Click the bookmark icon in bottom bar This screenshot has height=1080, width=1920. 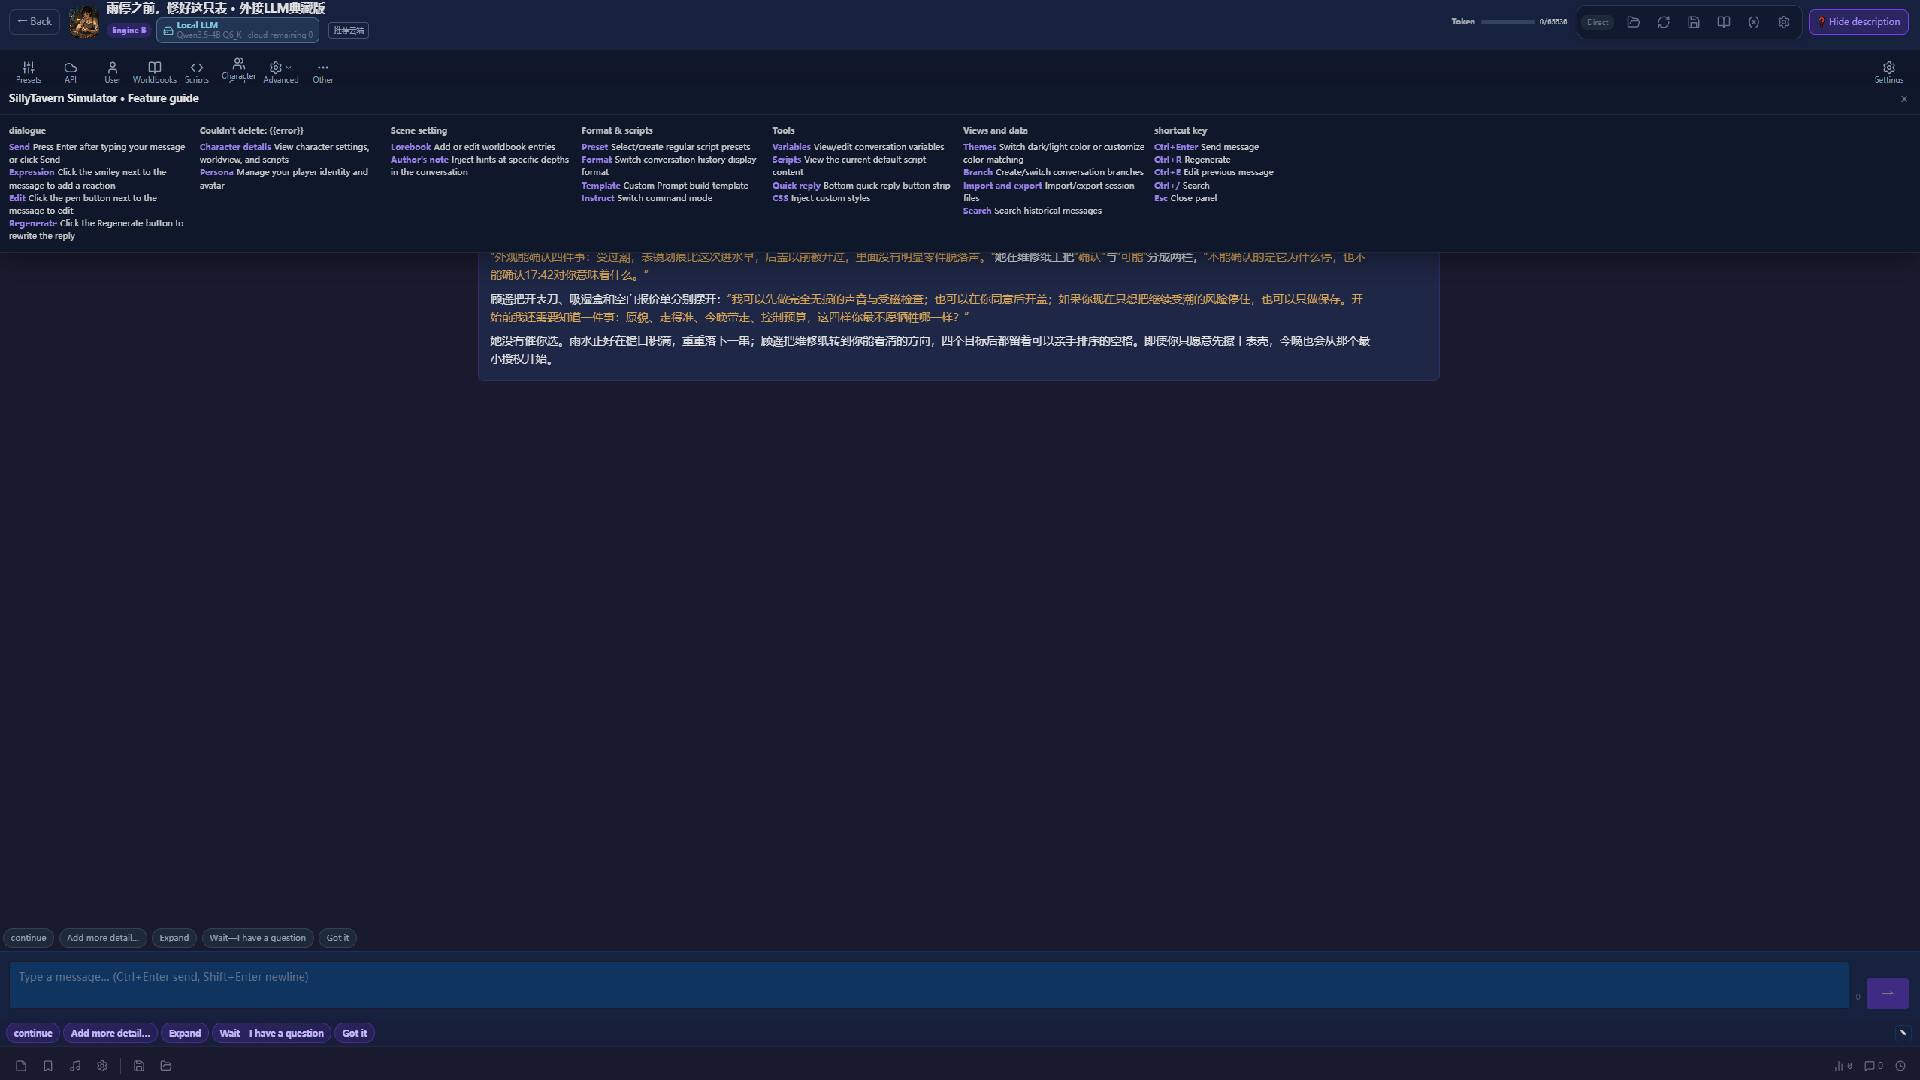pos(48,1066)
